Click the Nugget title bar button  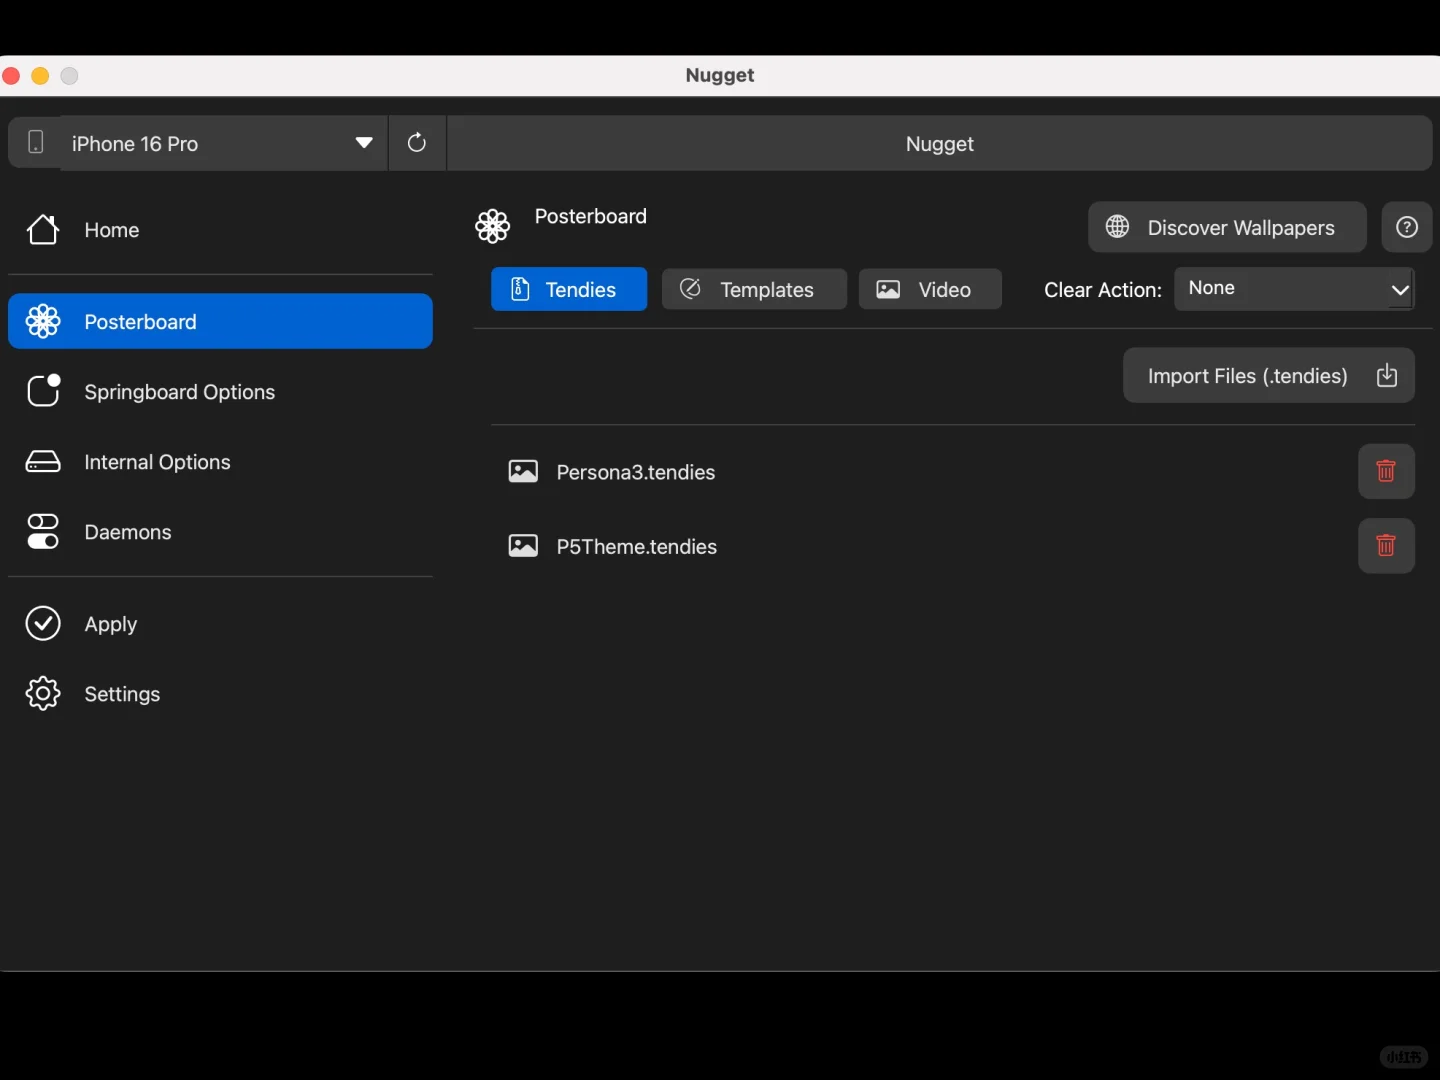[940, 143]
